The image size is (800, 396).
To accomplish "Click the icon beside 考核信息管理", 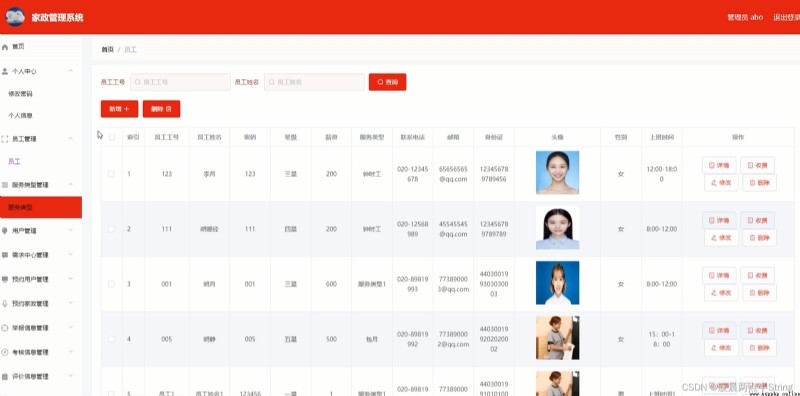I will [x=5, y=352].
